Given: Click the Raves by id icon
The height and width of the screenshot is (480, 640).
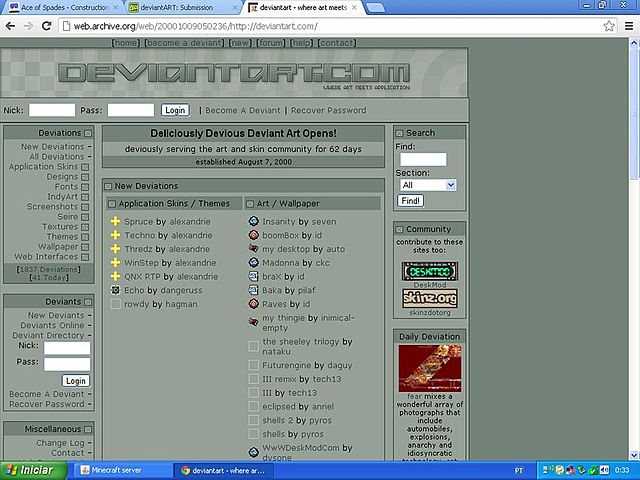Looking at the screenshot, I should click(x=253, y=304).
